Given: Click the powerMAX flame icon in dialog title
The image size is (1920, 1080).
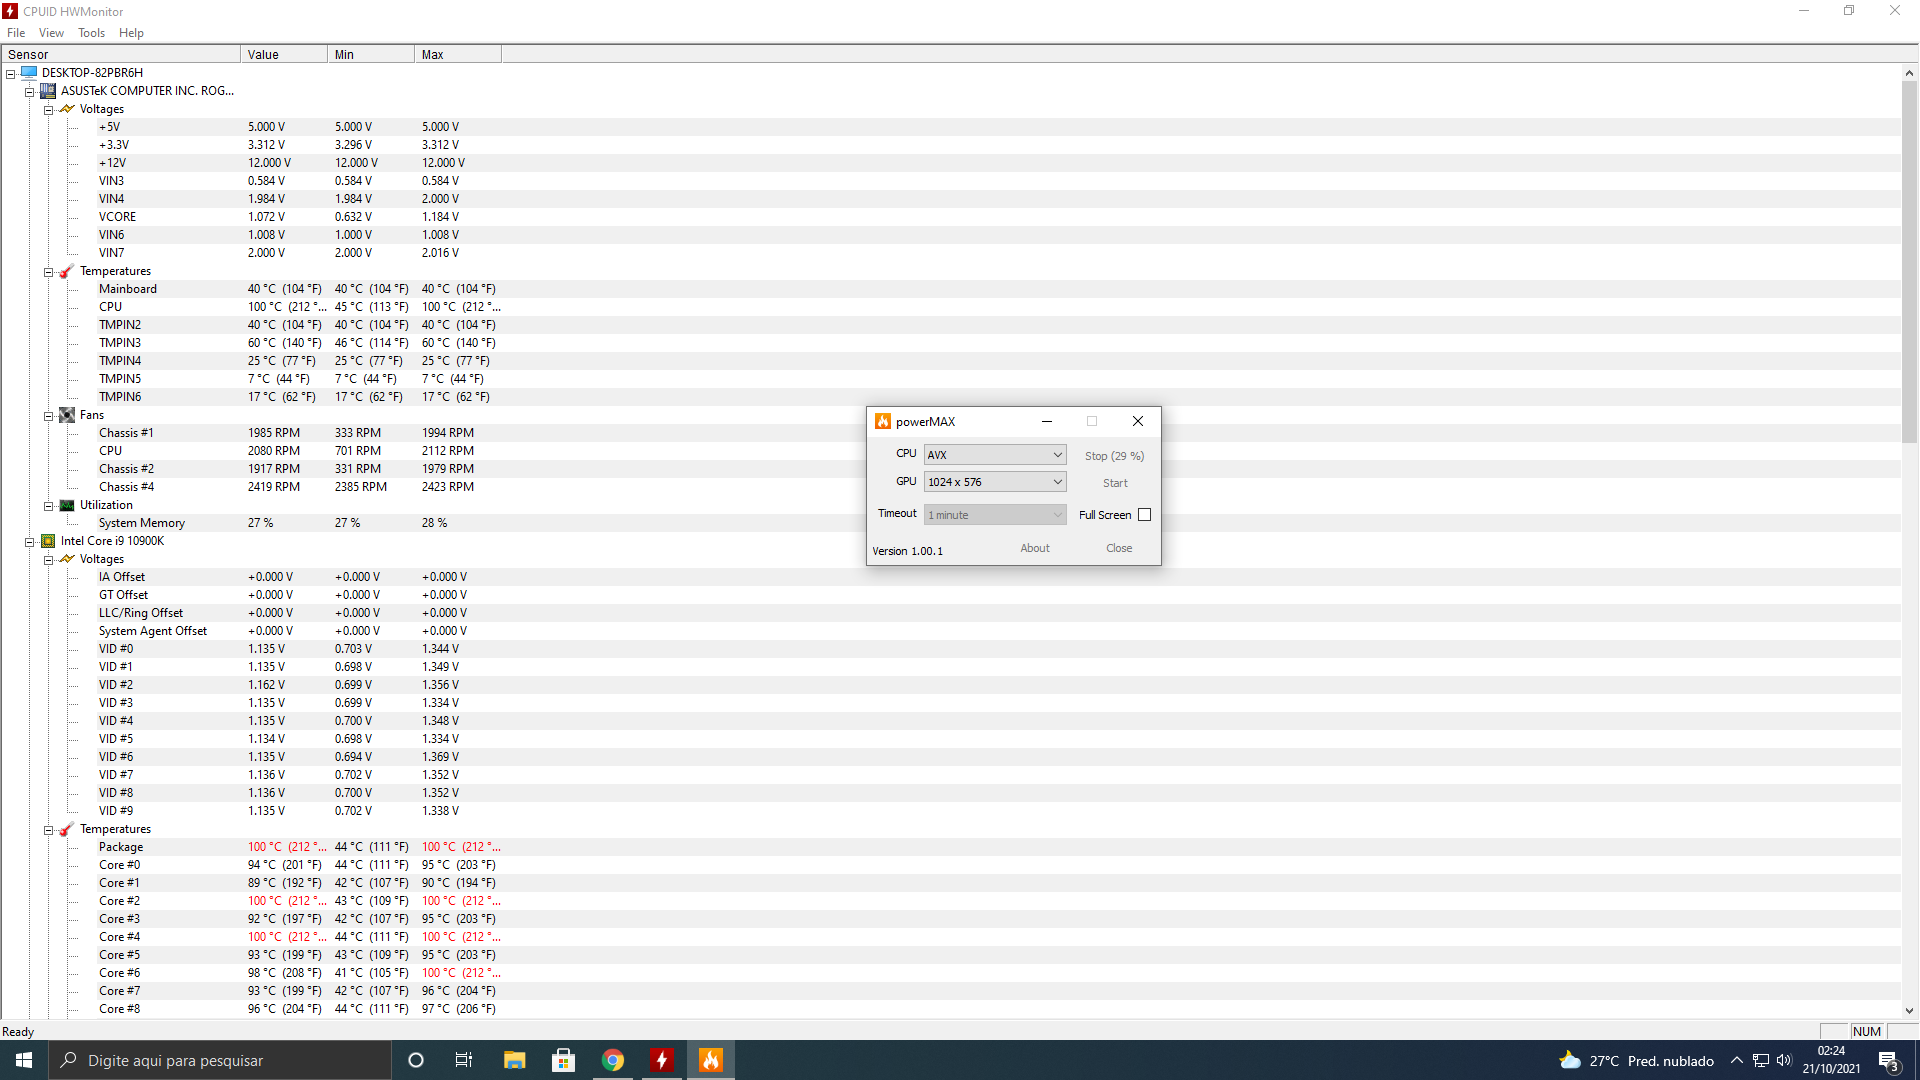Looking at the screenshot, I should coord(882,421).
